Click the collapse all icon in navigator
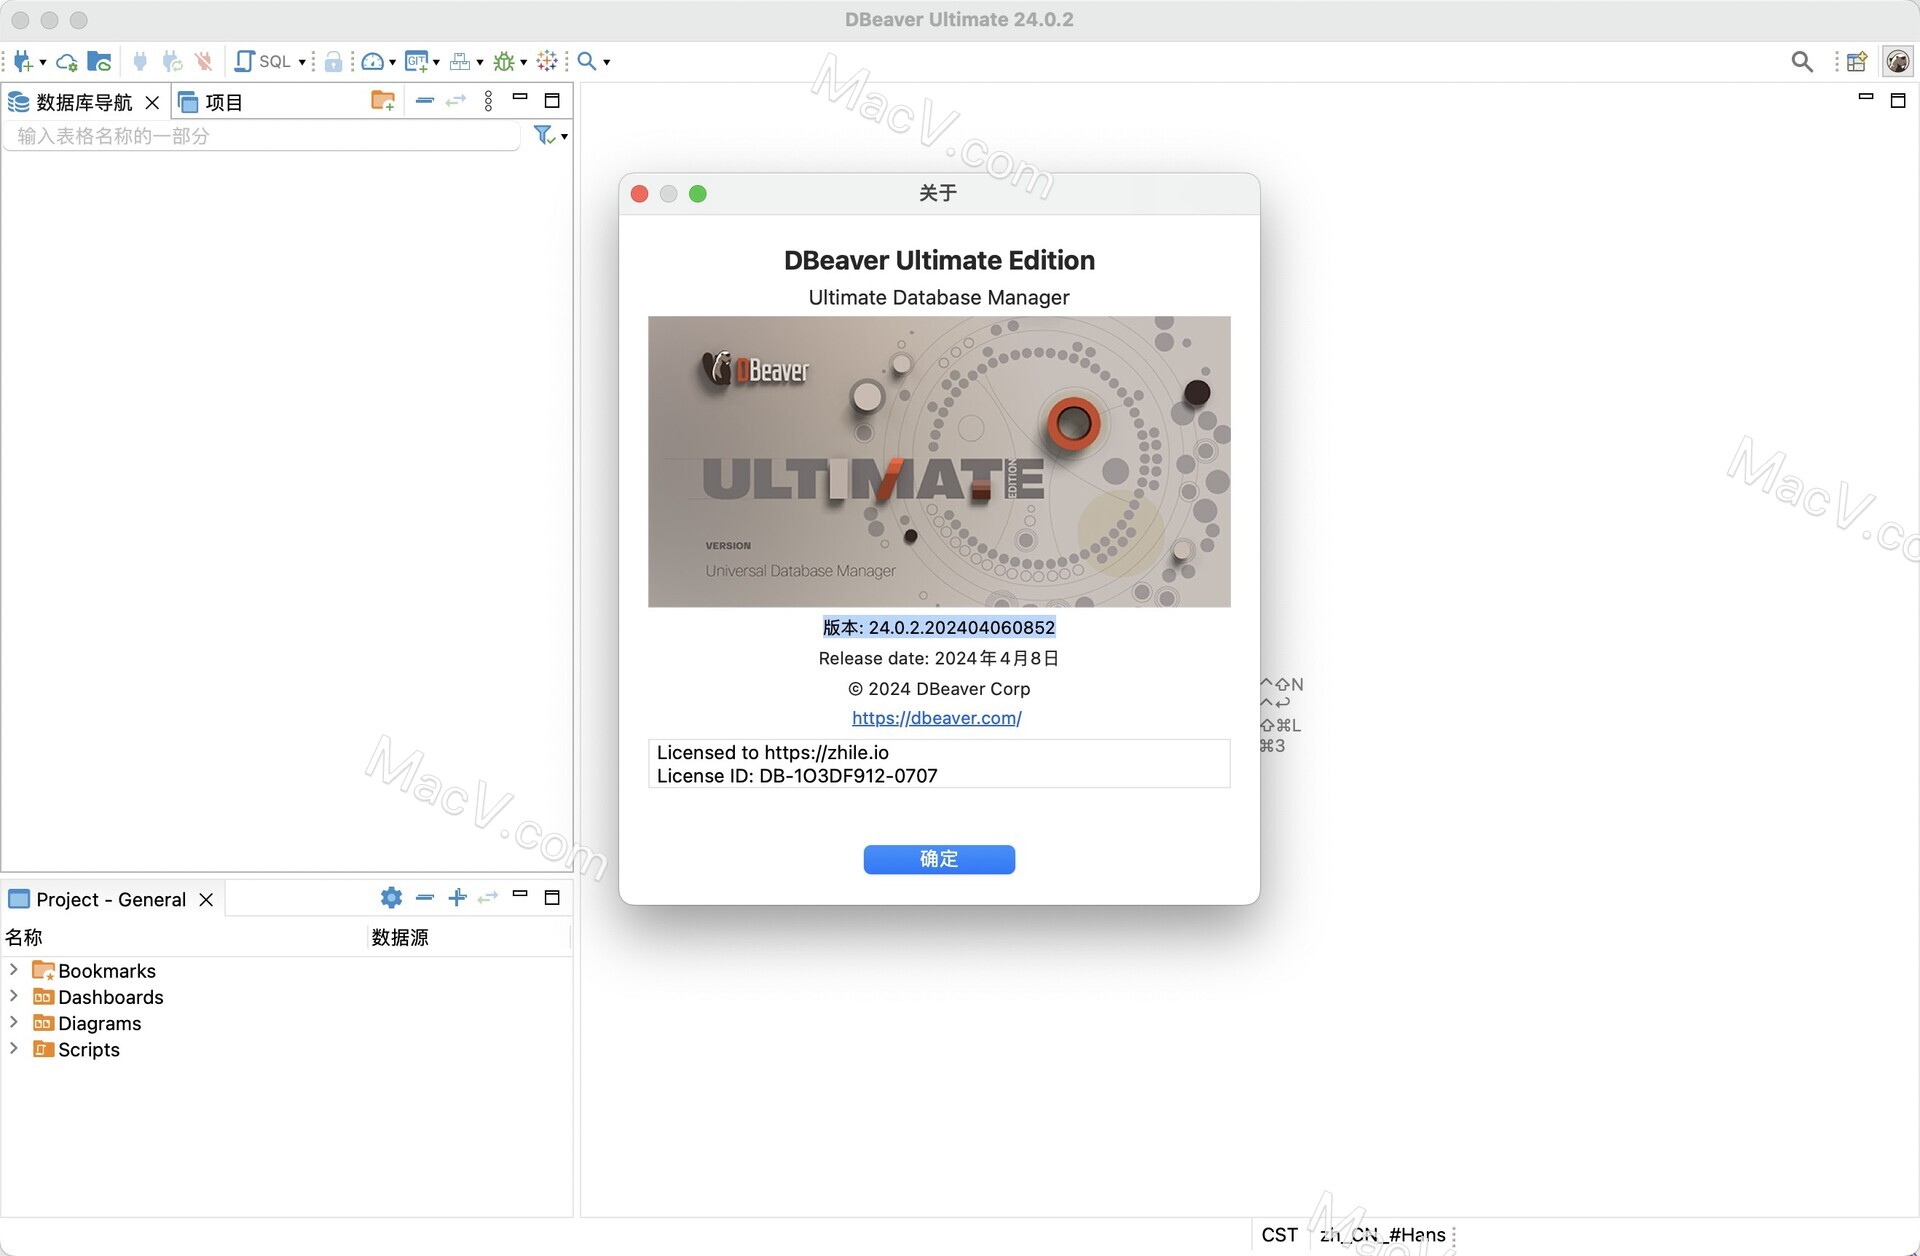This screenshot has height=1256, width=1920. click(x=423, y=100)
